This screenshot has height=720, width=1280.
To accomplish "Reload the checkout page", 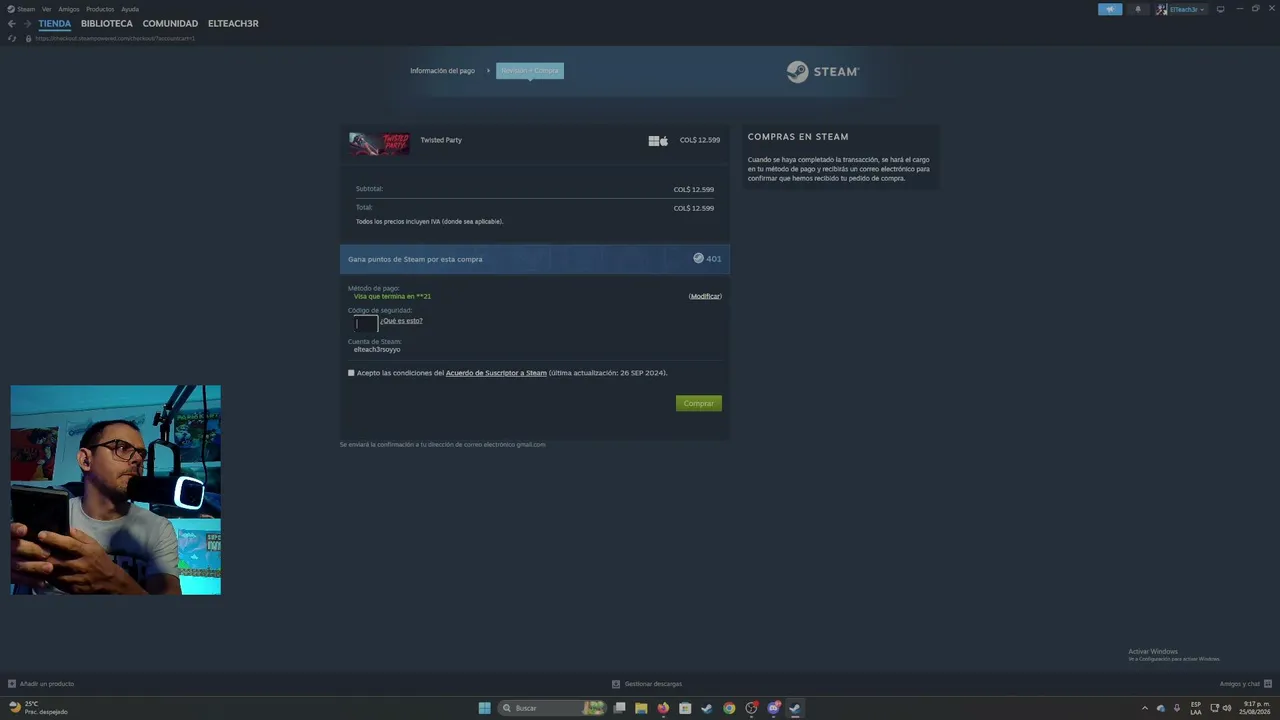I will (12, 38).
